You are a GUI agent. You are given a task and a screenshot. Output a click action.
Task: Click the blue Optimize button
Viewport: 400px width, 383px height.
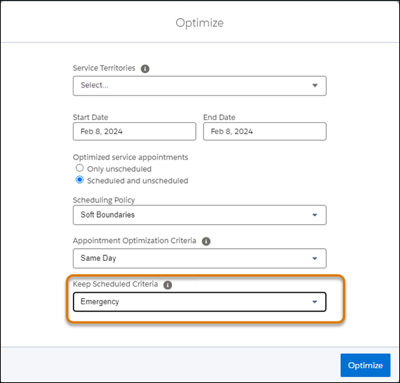[365, 365]
